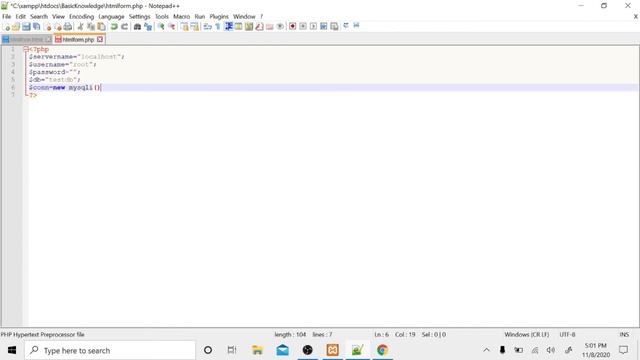The image size is (640, 360).
Task: Open the Macro menu
Action: point(181,16)
